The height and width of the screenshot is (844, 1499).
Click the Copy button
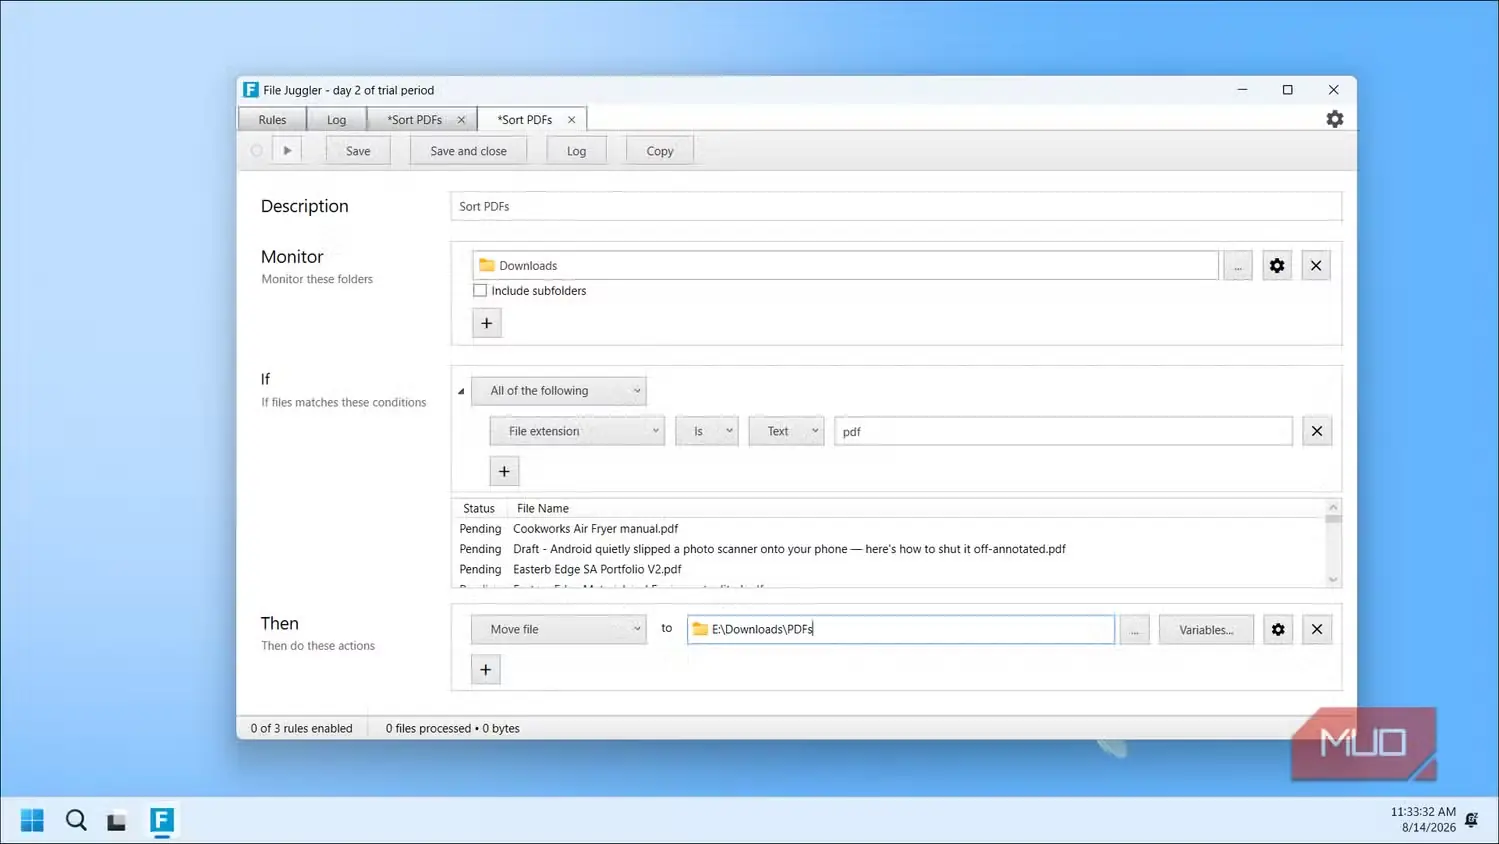660,151
